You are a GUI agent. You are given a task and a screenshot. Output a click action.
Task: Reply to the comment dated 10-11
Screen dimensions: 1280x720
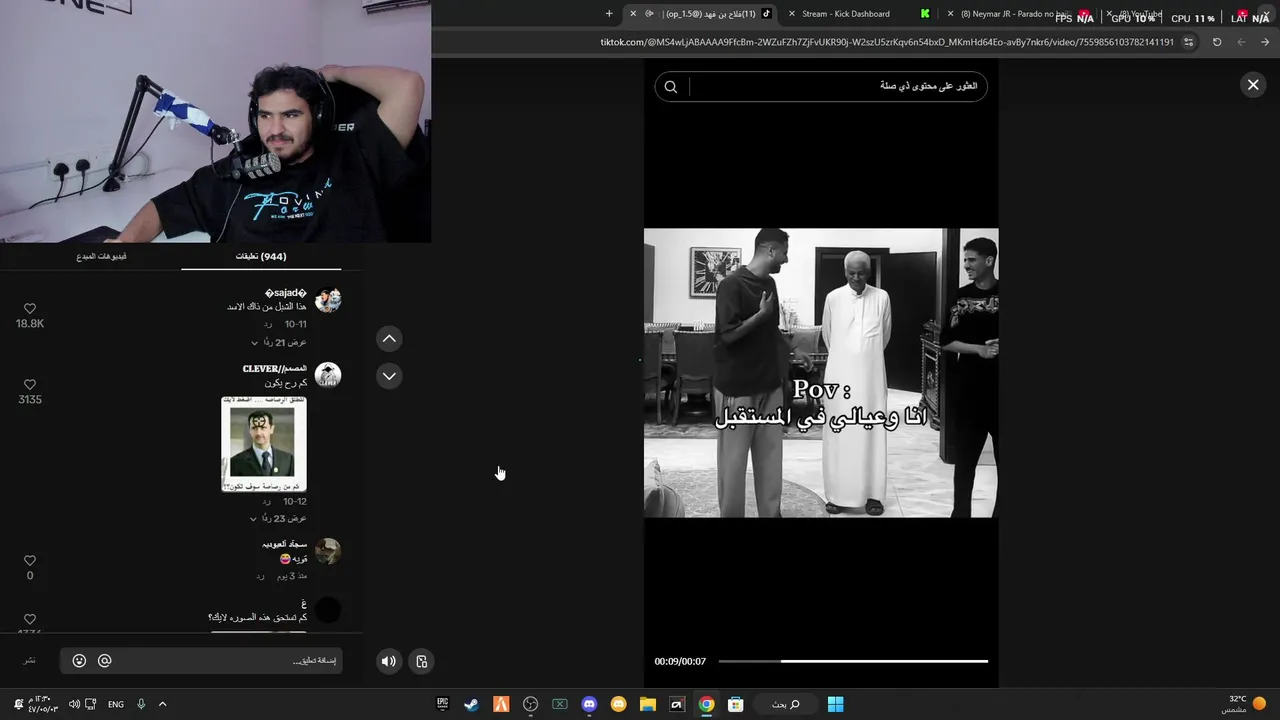tap(267, 325)
